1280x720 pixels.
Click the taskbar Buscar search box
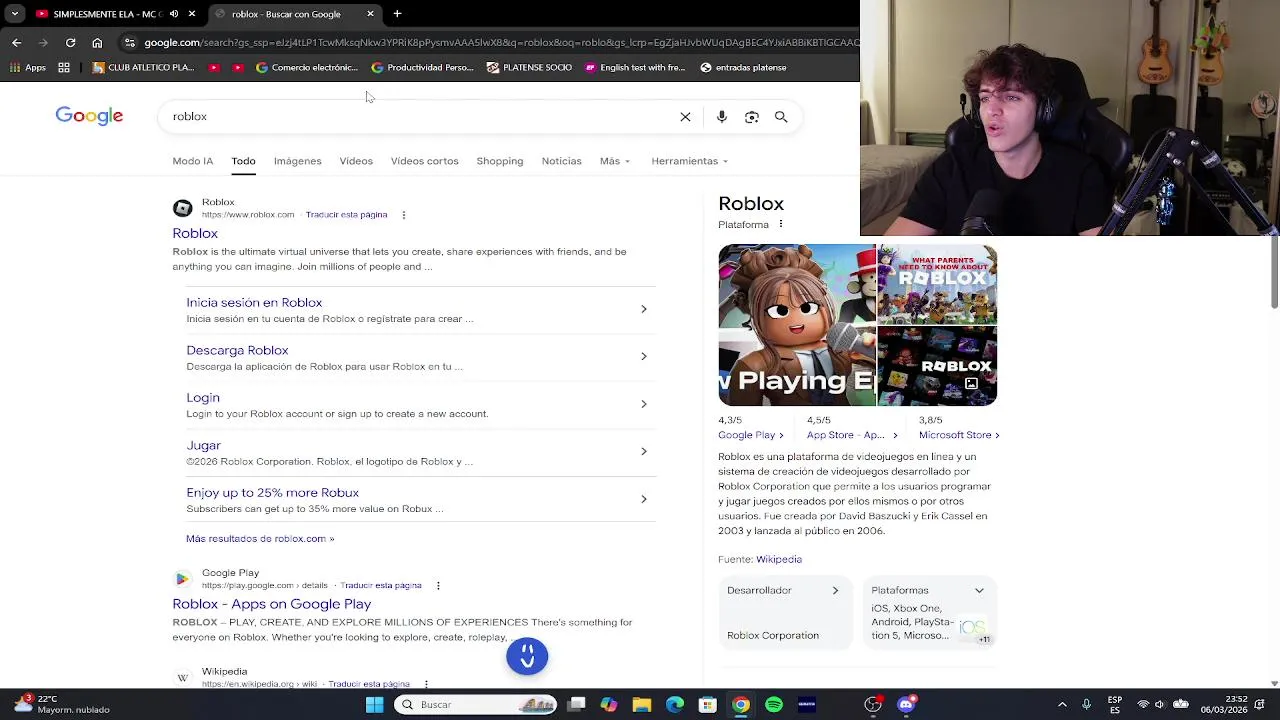point(475,705)
